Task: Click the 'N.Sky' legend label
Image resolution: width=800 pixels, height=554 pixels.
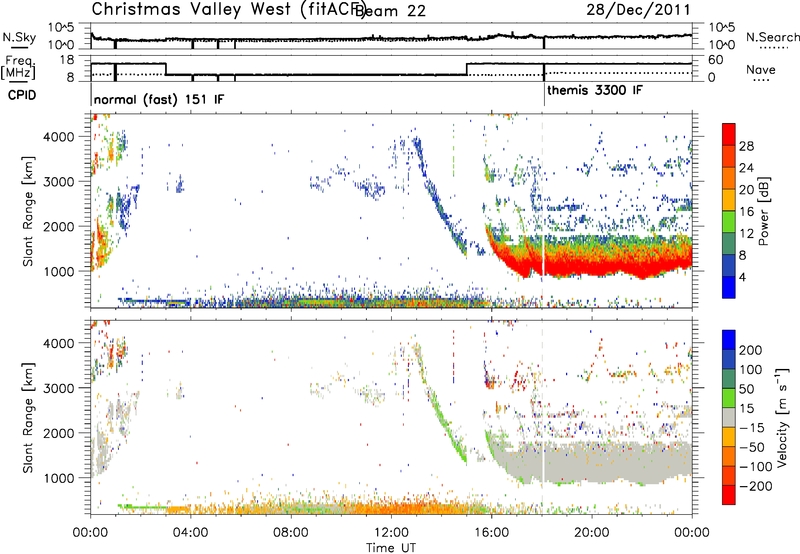Action: (19, 37)
